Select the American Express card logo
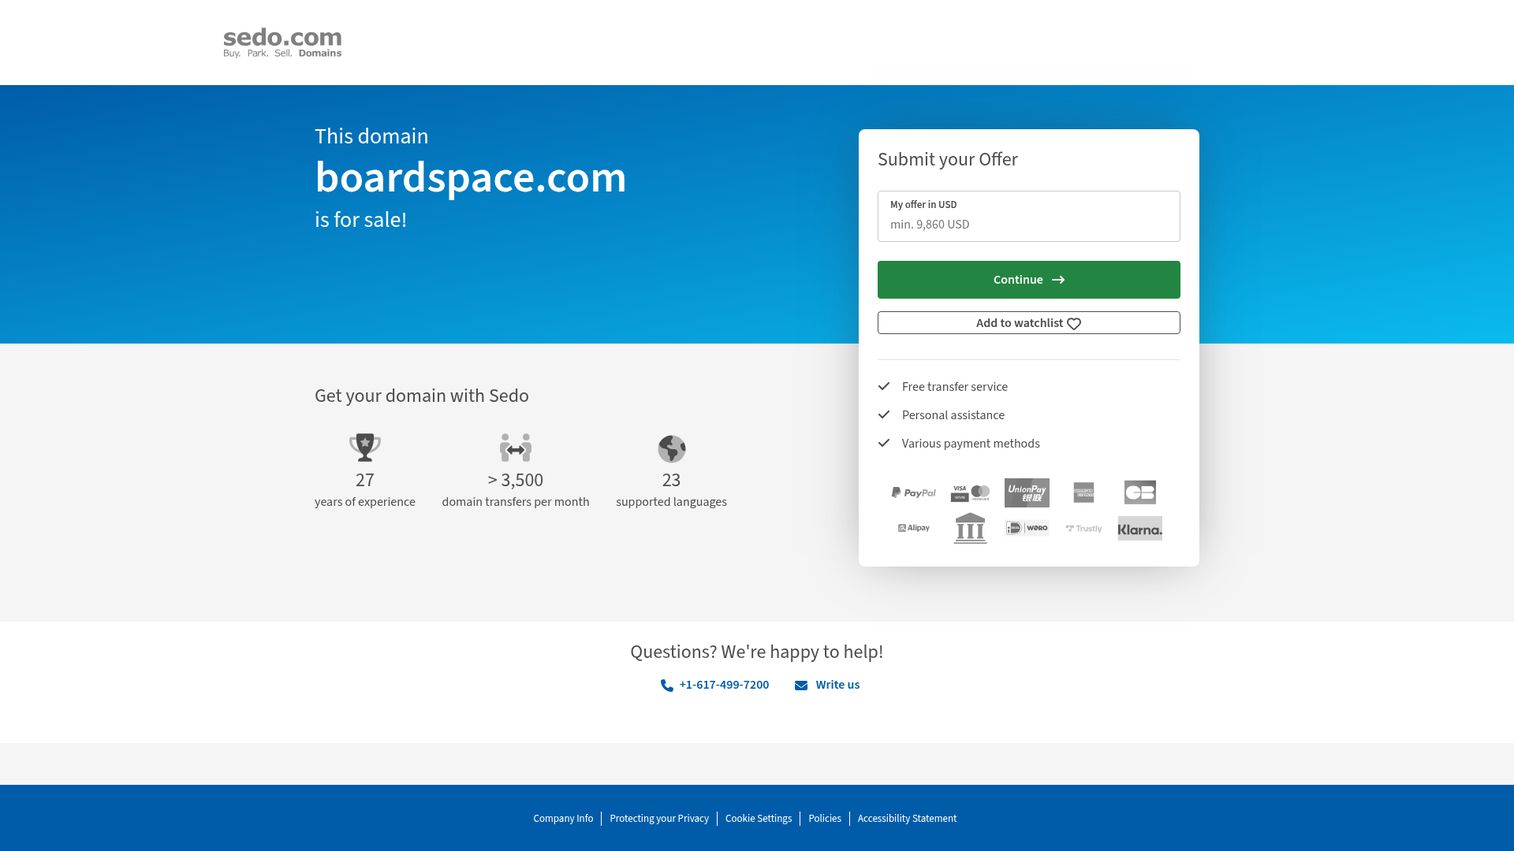 coord(1084,492)
